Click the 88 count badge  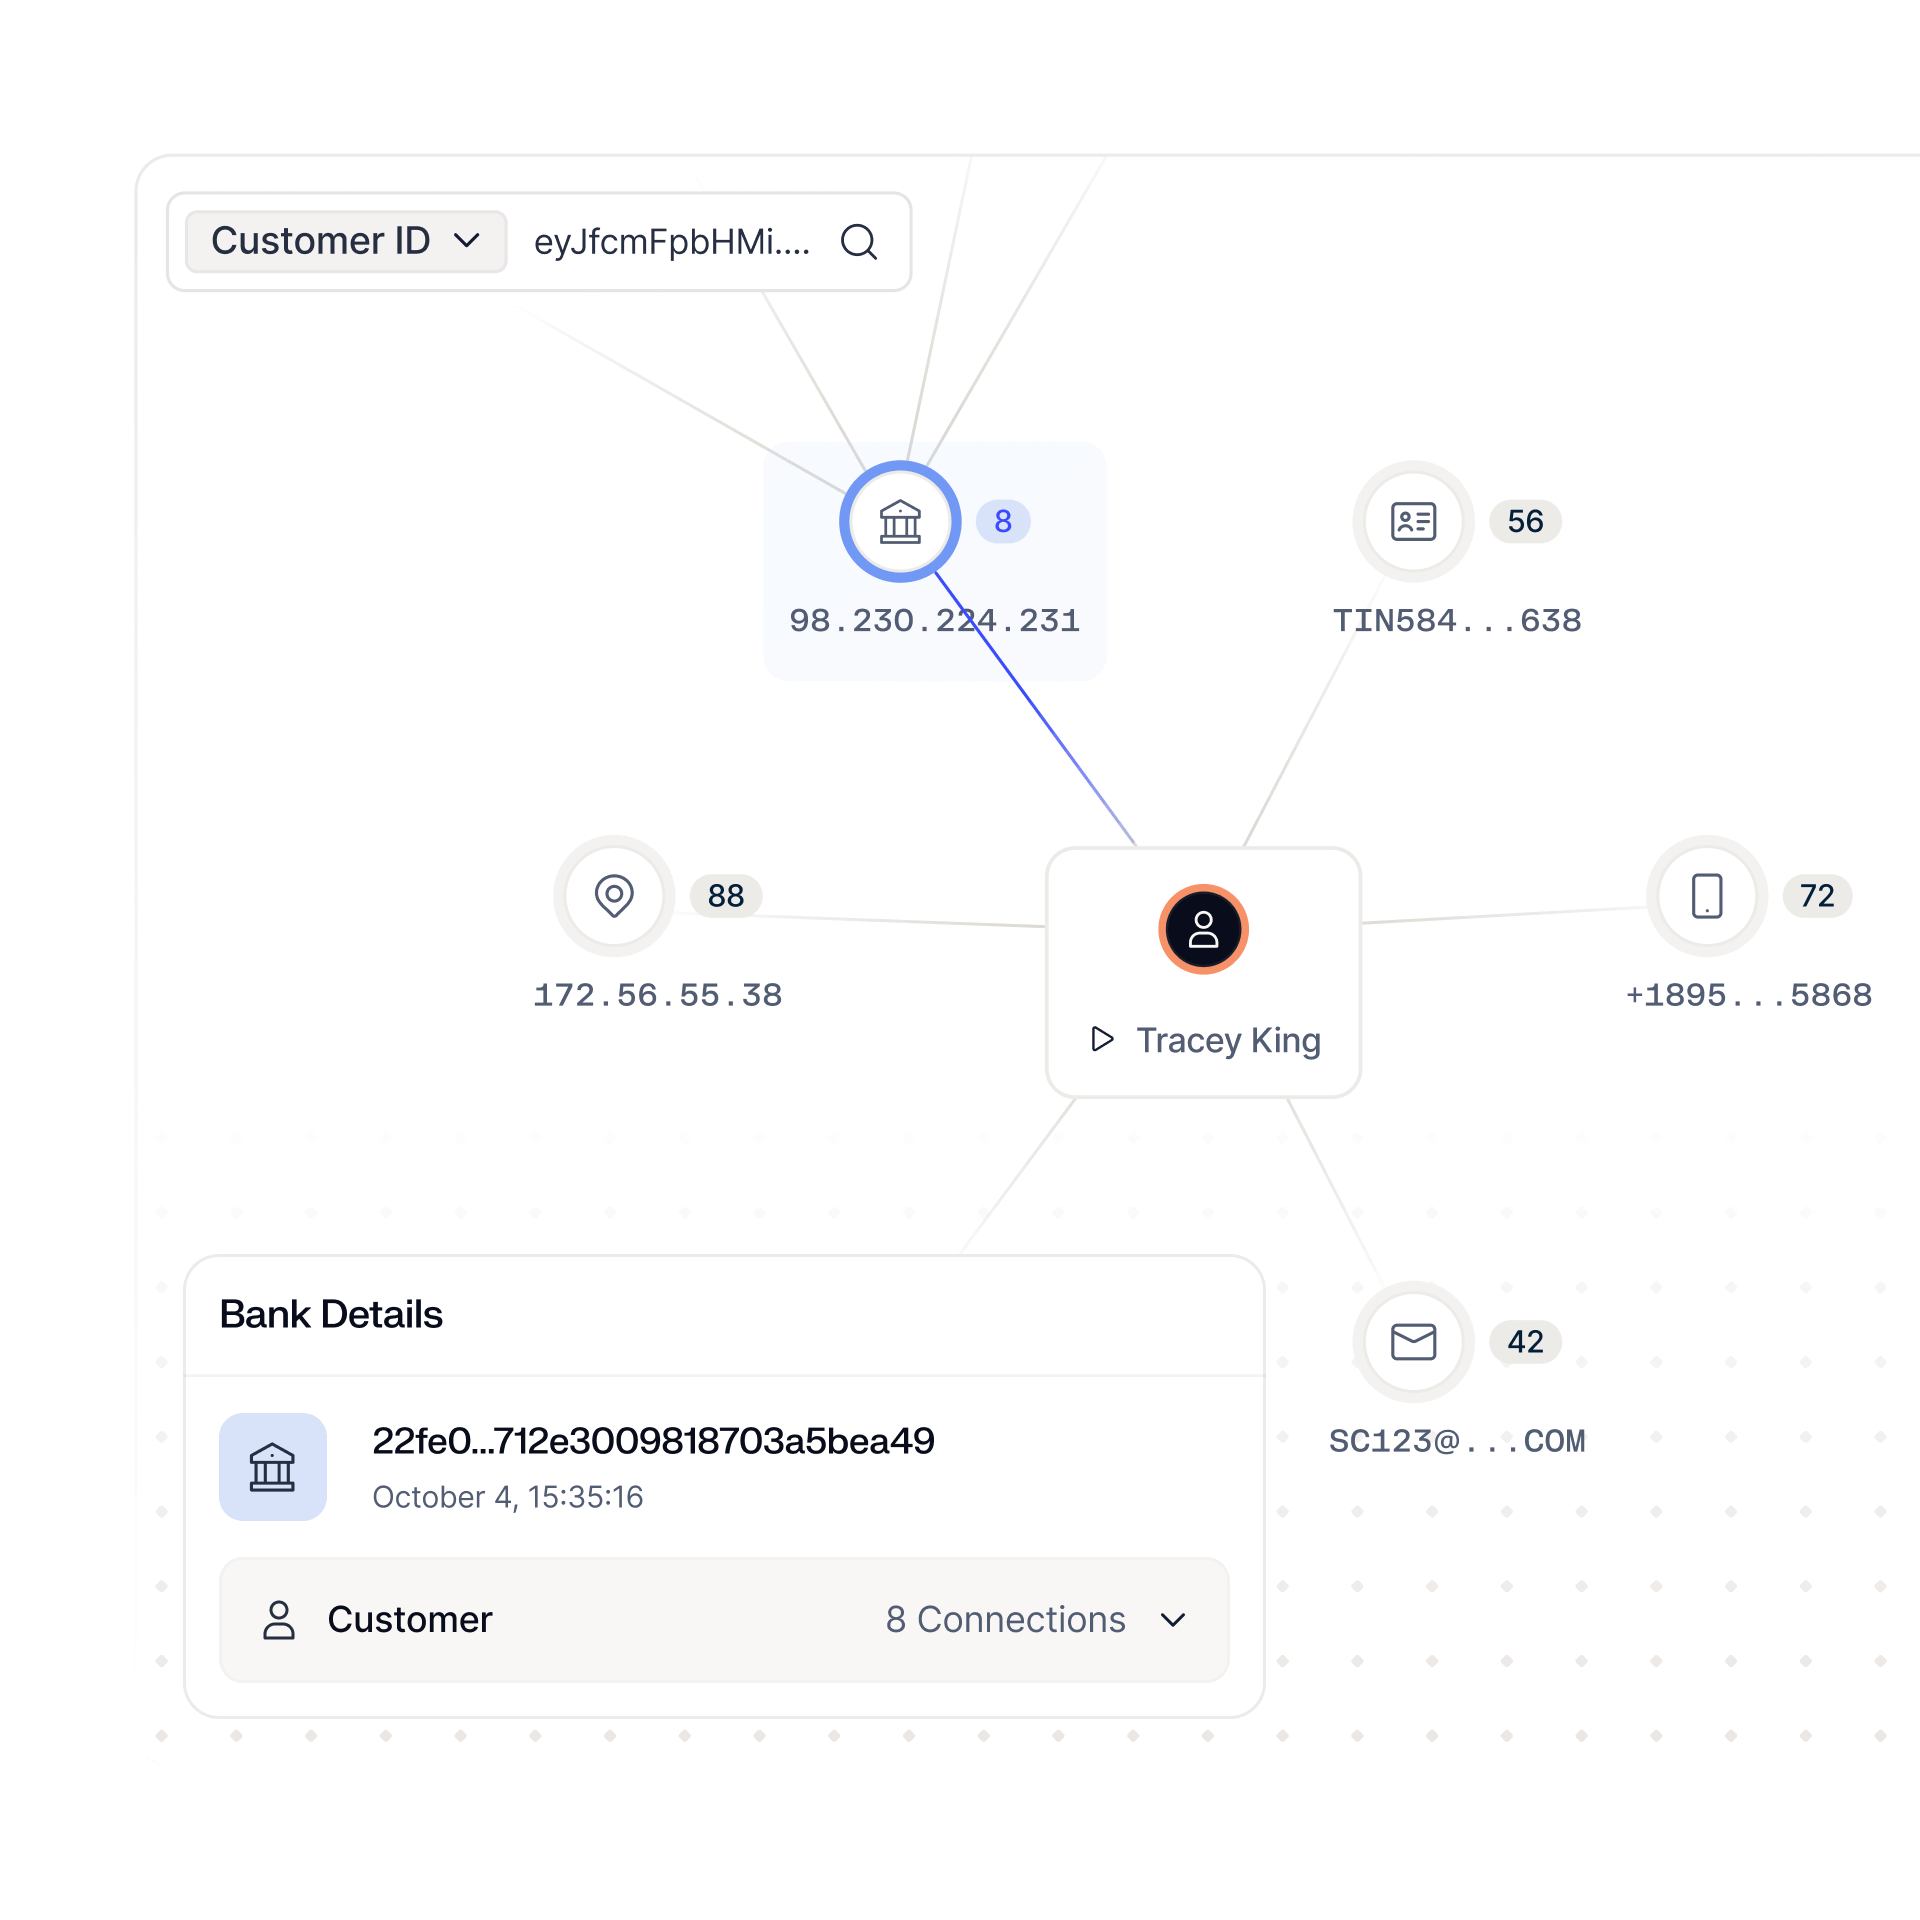(726, 896)
